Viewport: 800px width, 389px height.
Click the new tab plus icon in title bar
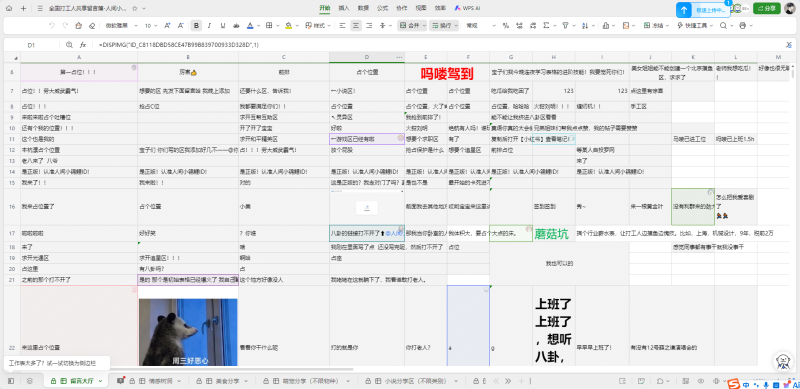point(23,9)
